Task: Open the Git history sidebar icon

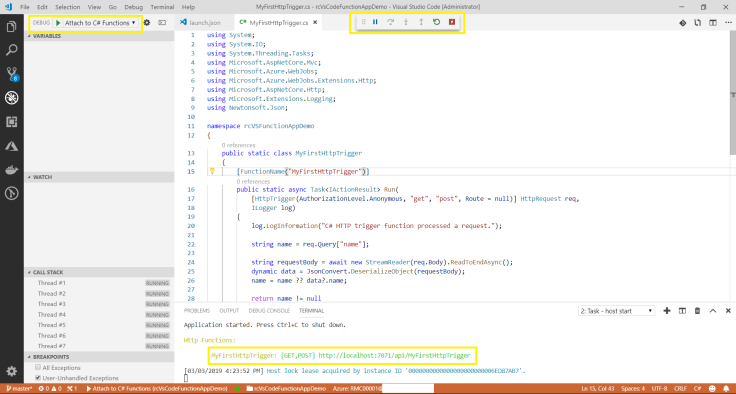Action: click(x=12, y=193)
